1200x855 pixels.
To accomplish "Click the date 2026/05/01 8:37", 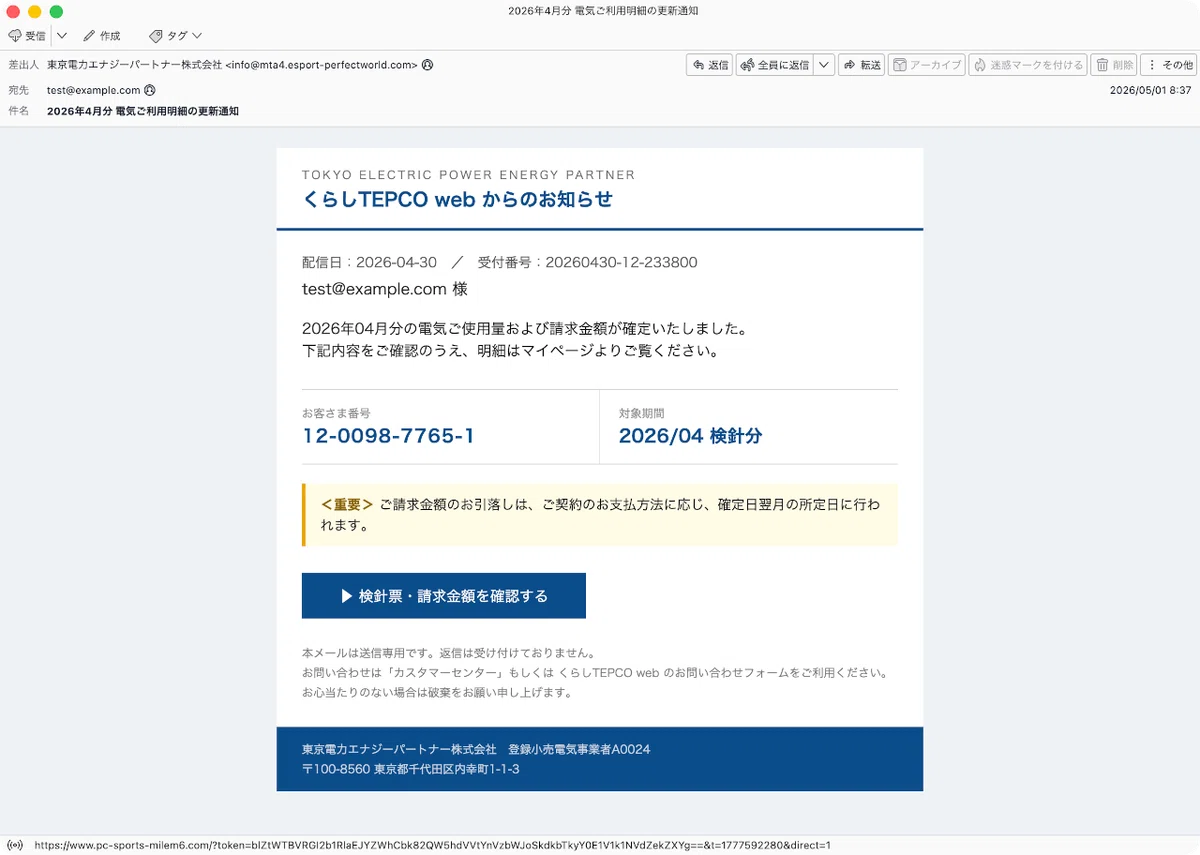I will pos(1150,90).
